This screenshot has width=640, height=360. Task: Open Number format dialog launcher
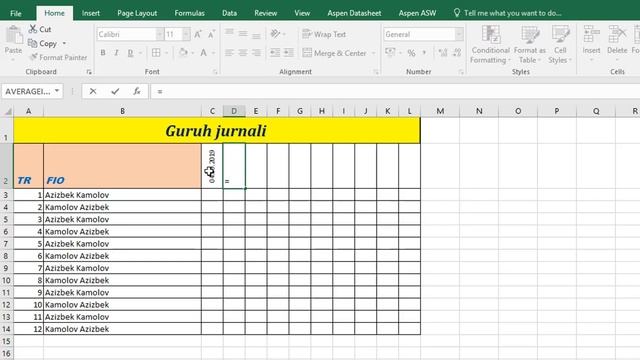point(461,72)
